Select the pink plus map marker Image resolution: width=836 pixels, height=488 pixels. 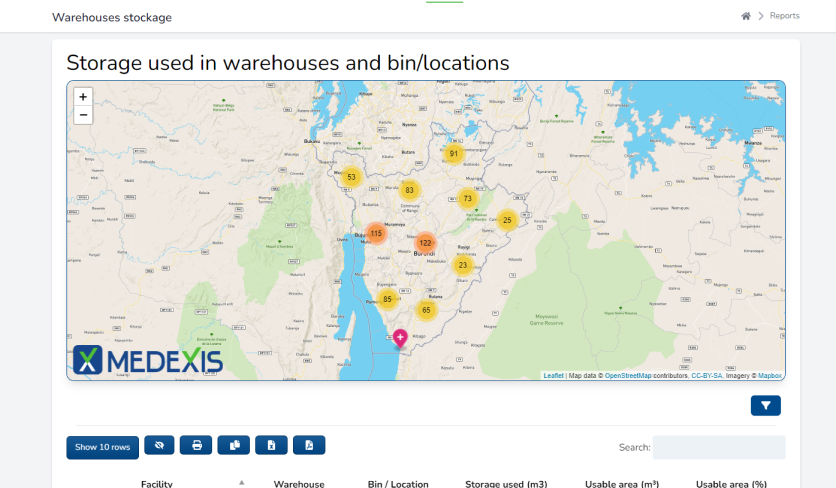coord(400,338)
